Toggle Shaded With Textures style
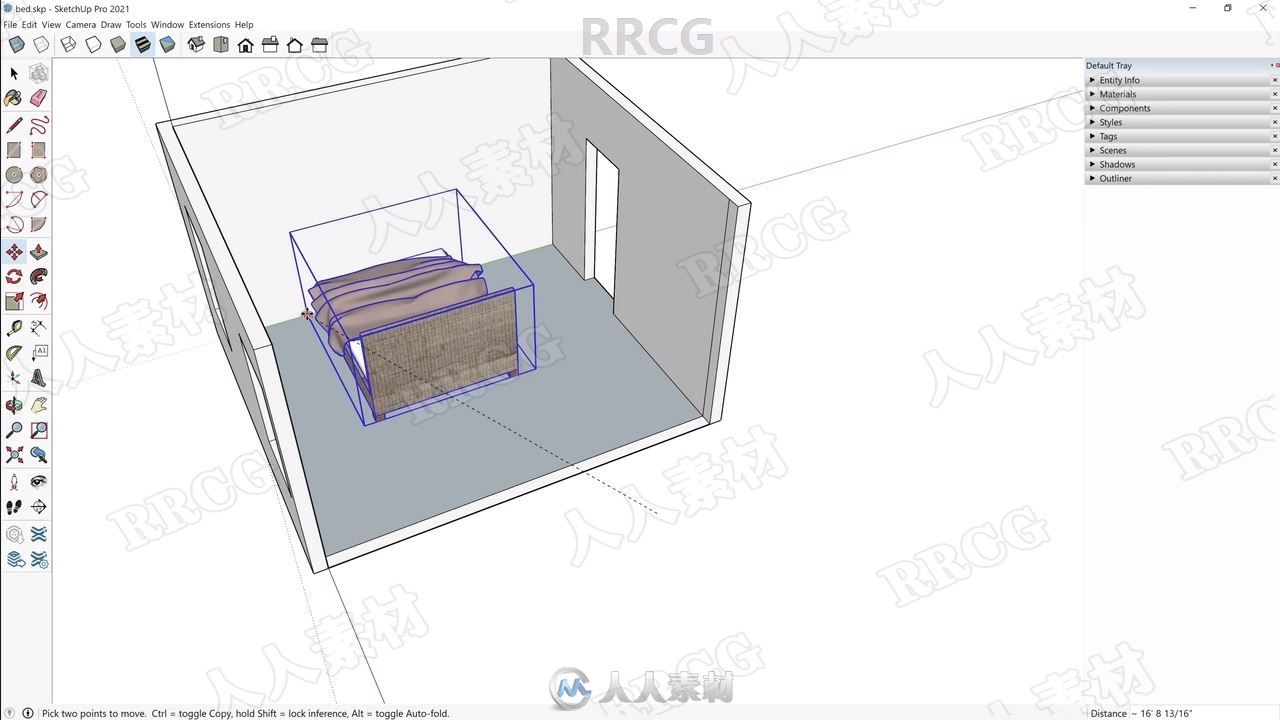1280x720 pixels. point(142,44)
